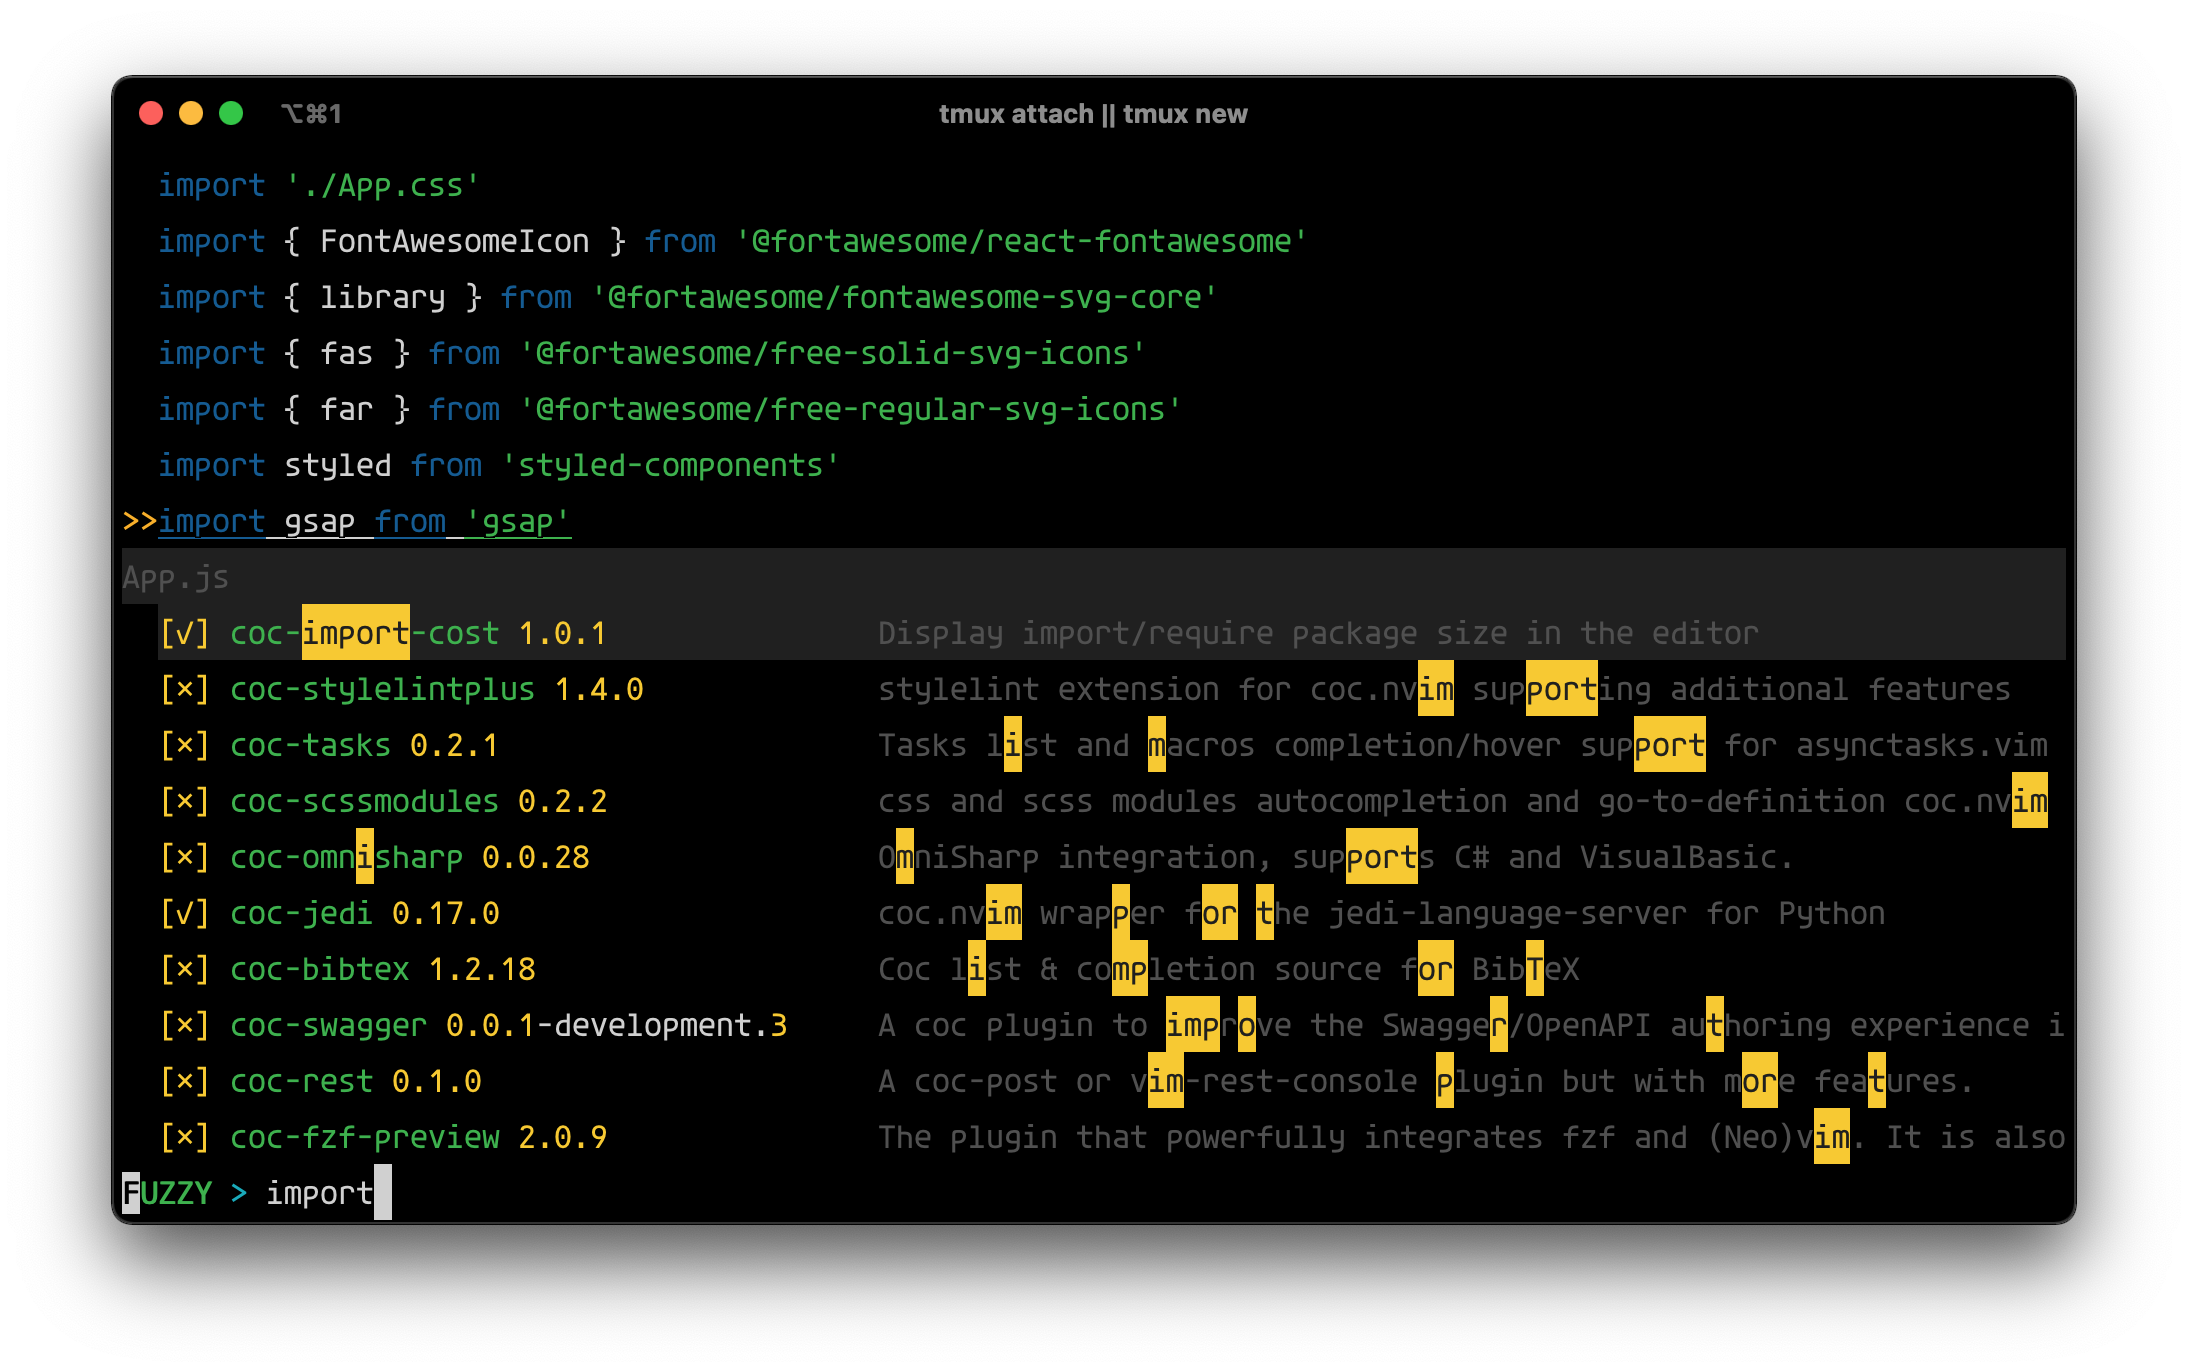Select coc-swagger 0.0.1-development.3 extension name
This screenshot has height=1372, width=2188.
[508, 1025]
